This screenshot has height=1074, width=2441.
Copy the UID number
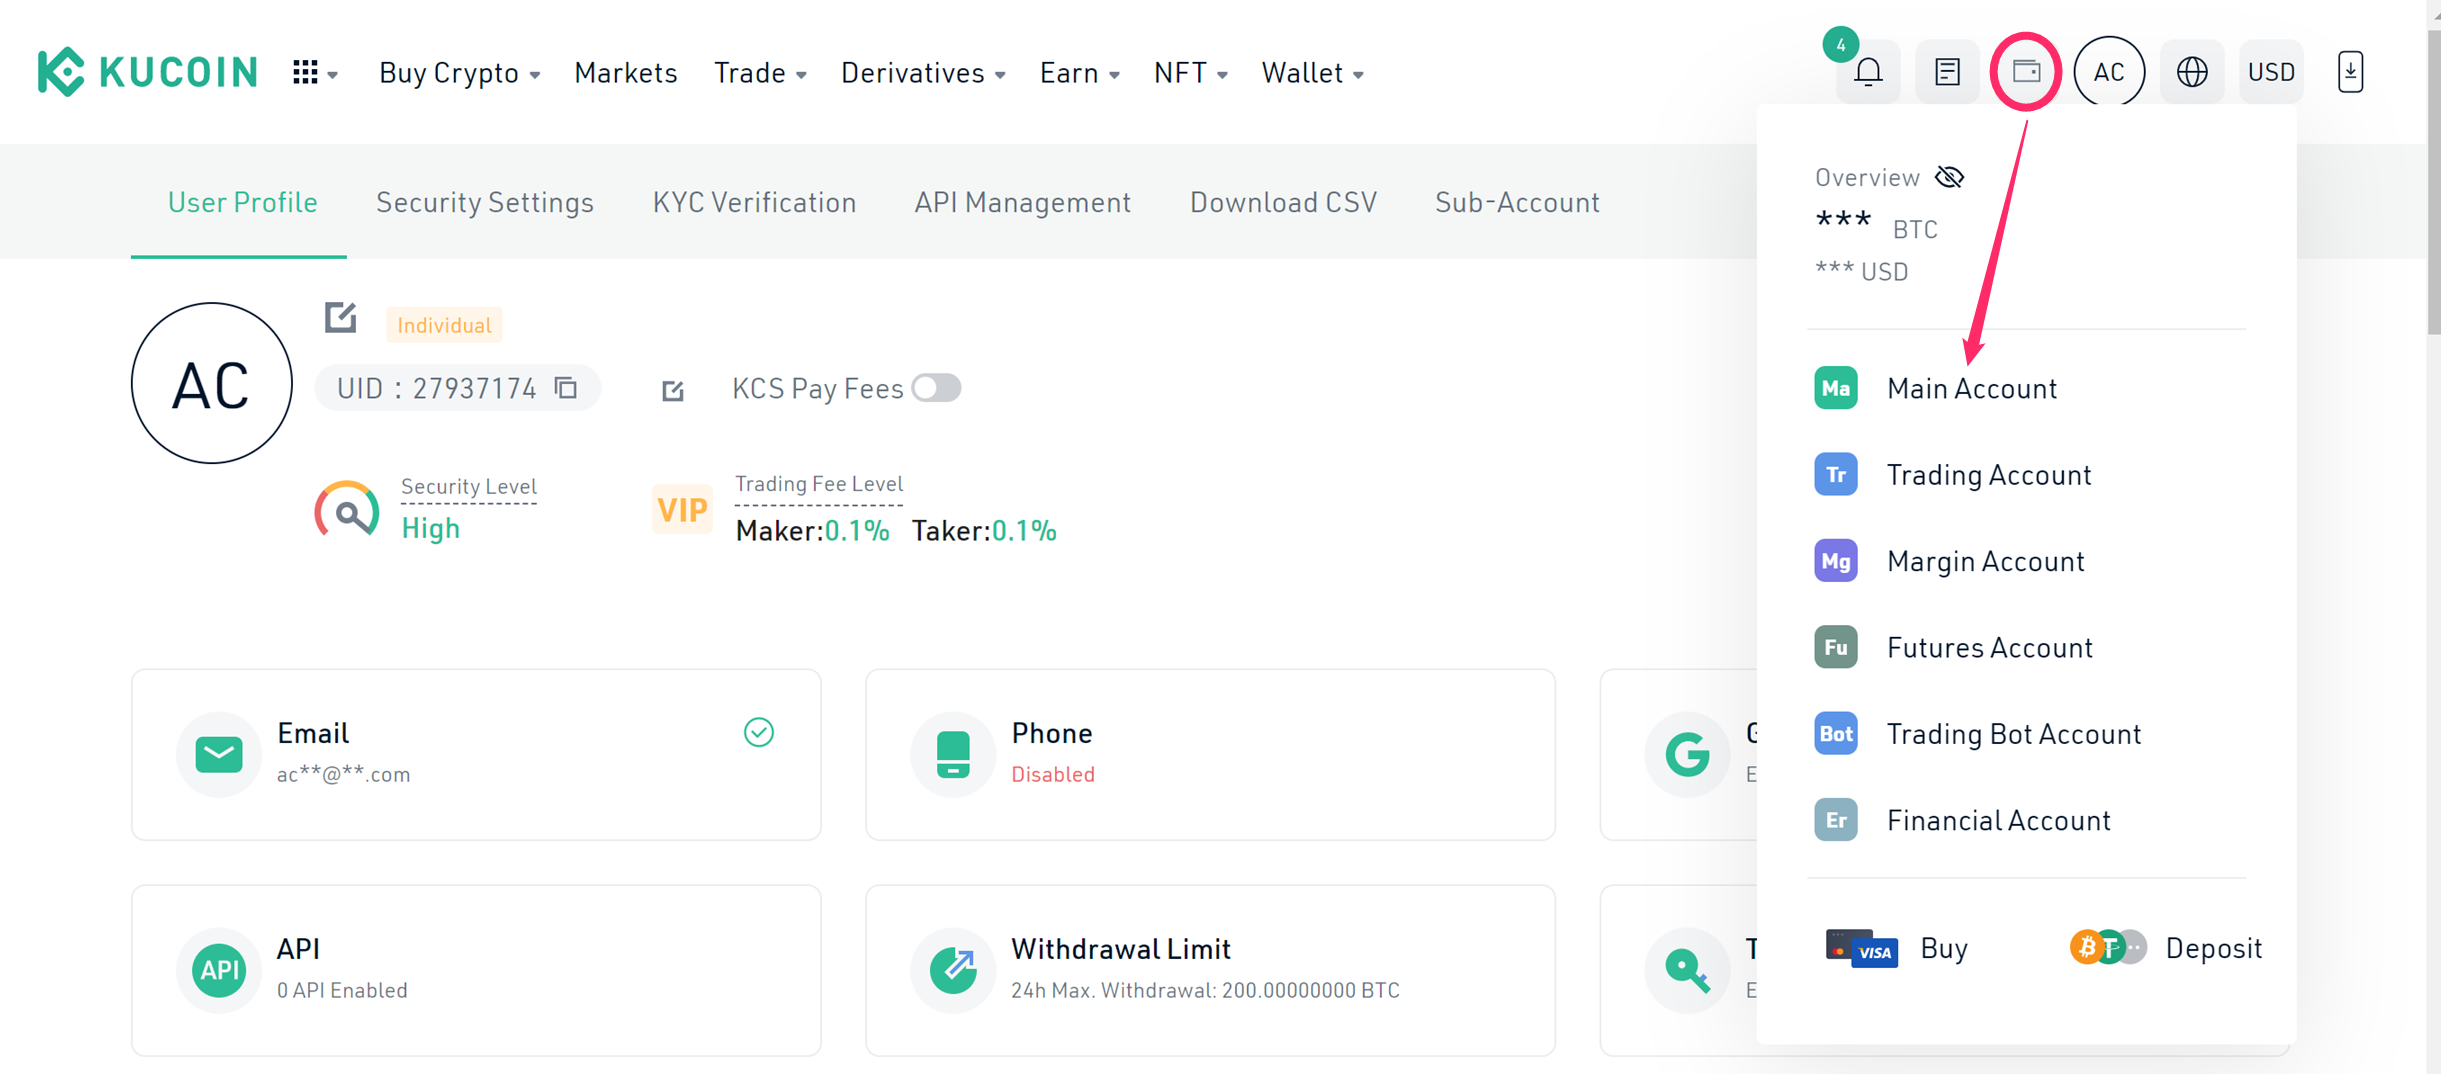tap(566, 387)
